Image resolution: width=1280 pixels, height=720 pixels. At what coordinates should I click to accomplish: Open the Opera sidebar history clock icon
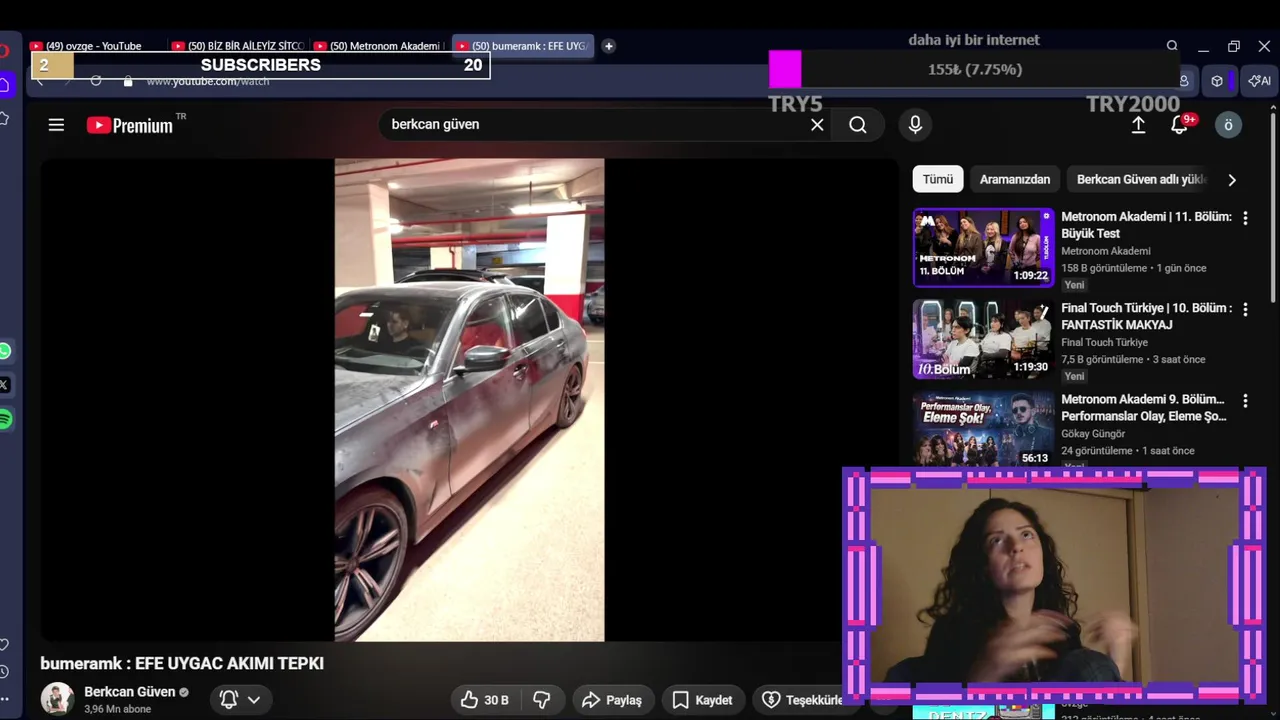(5, 672)
